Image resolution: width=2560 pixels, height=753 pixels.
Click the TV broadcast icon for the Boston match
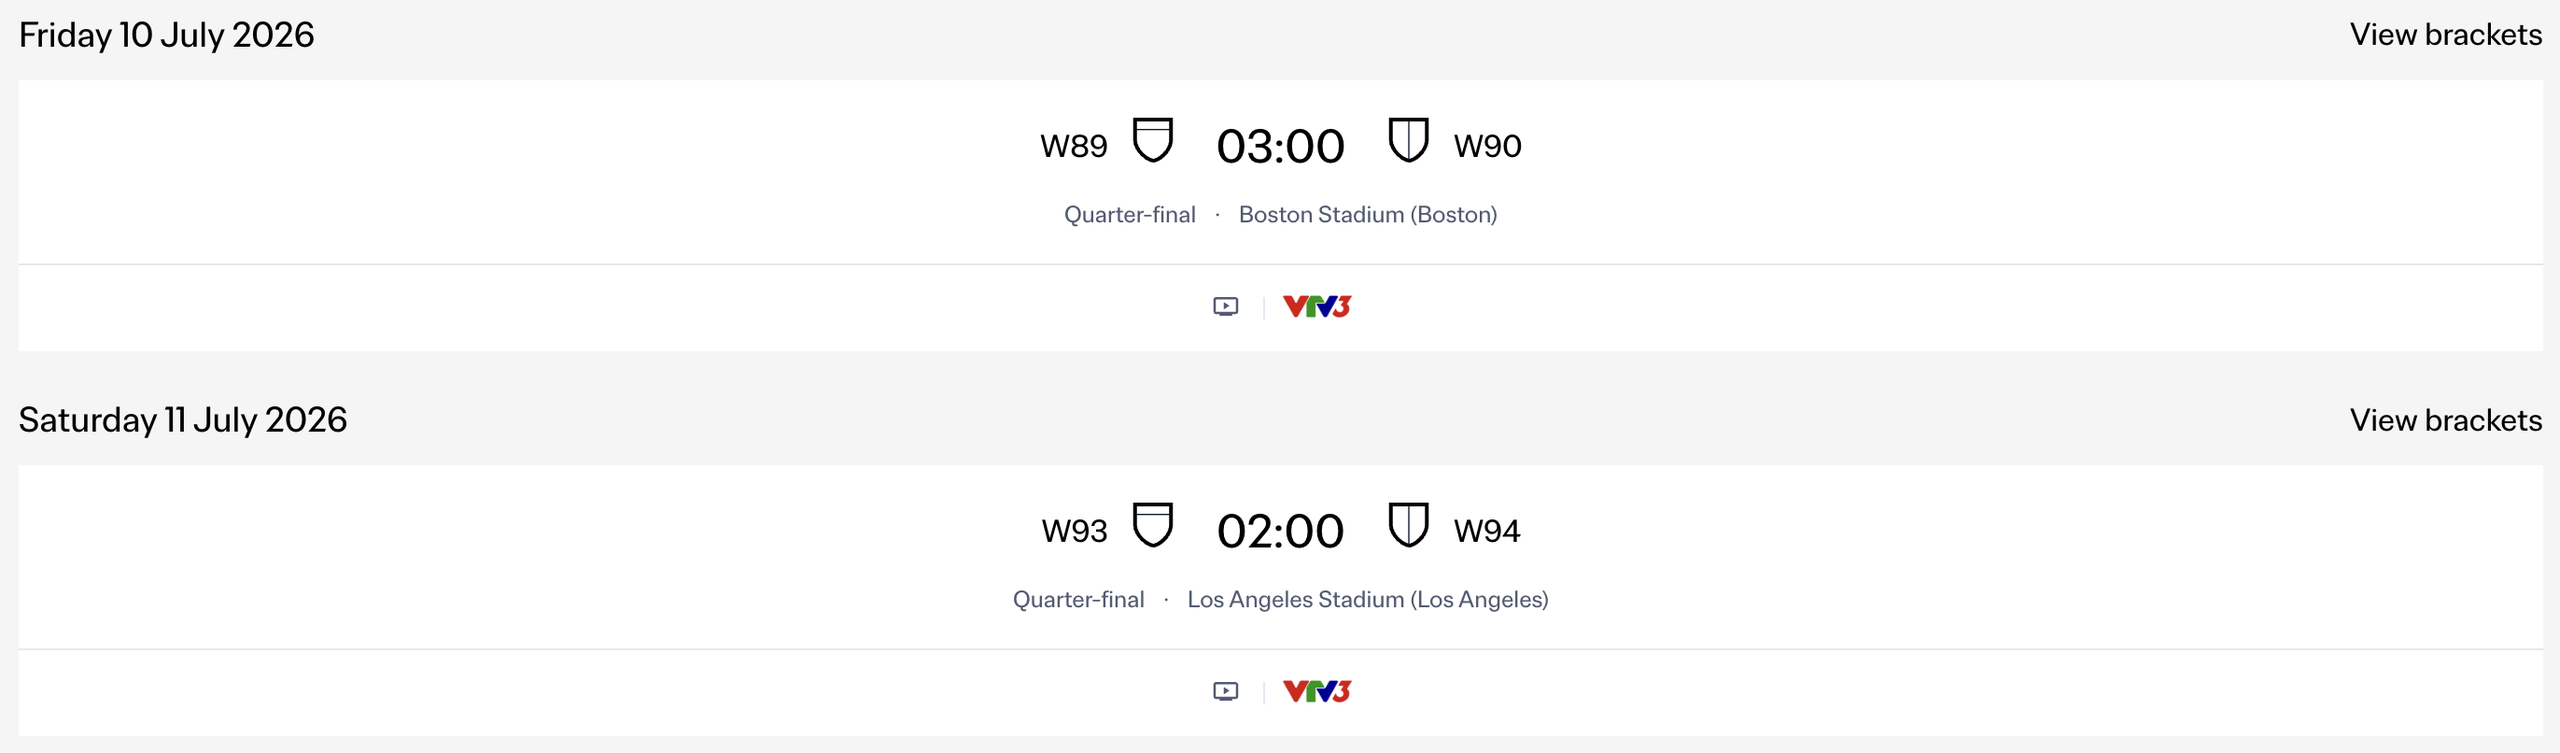[1225, 307]
